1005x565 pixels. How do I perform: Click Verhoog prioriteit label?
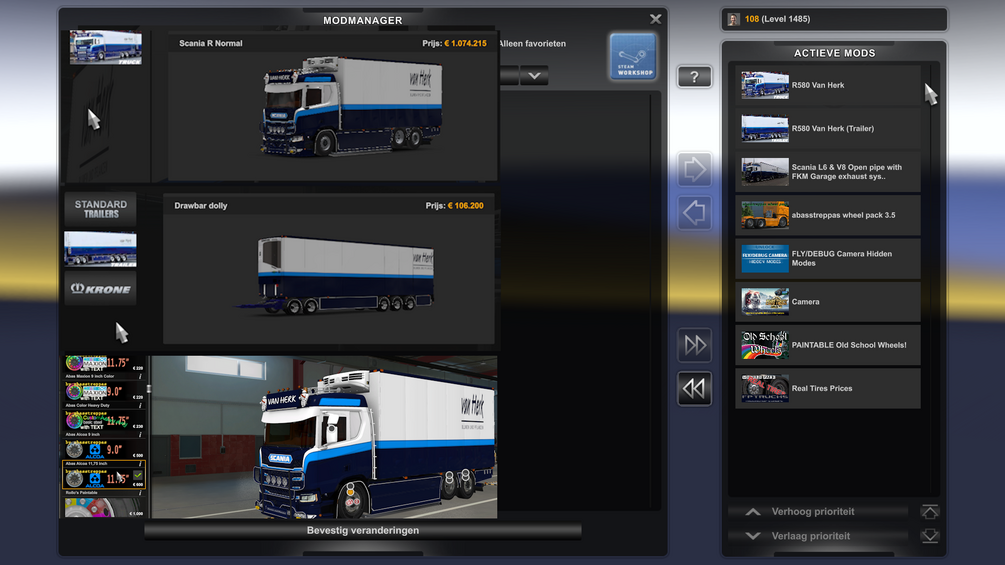tap(813, 512)
